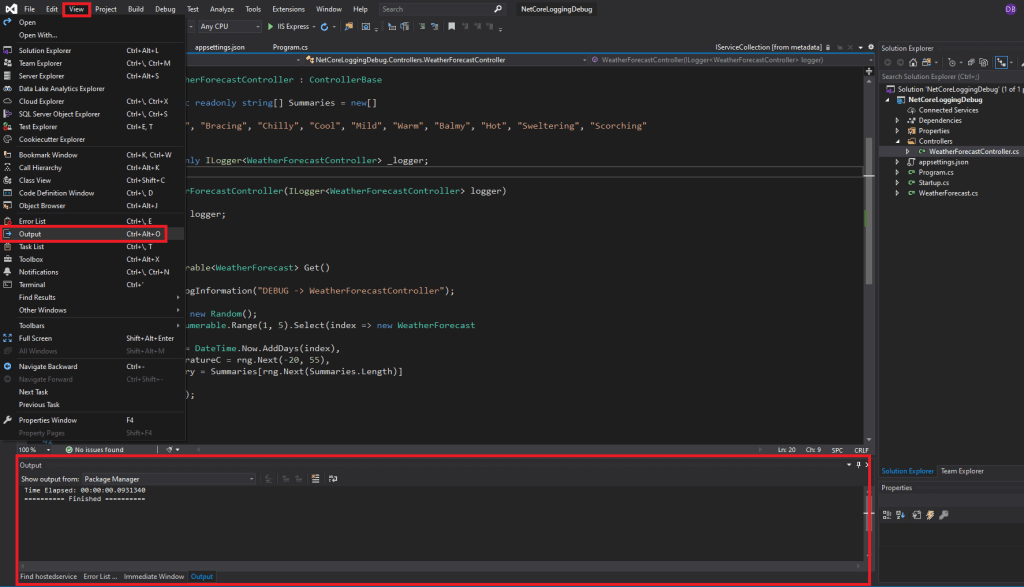Click the Team Explorer icon in View menu

click(x=8, y=63)
